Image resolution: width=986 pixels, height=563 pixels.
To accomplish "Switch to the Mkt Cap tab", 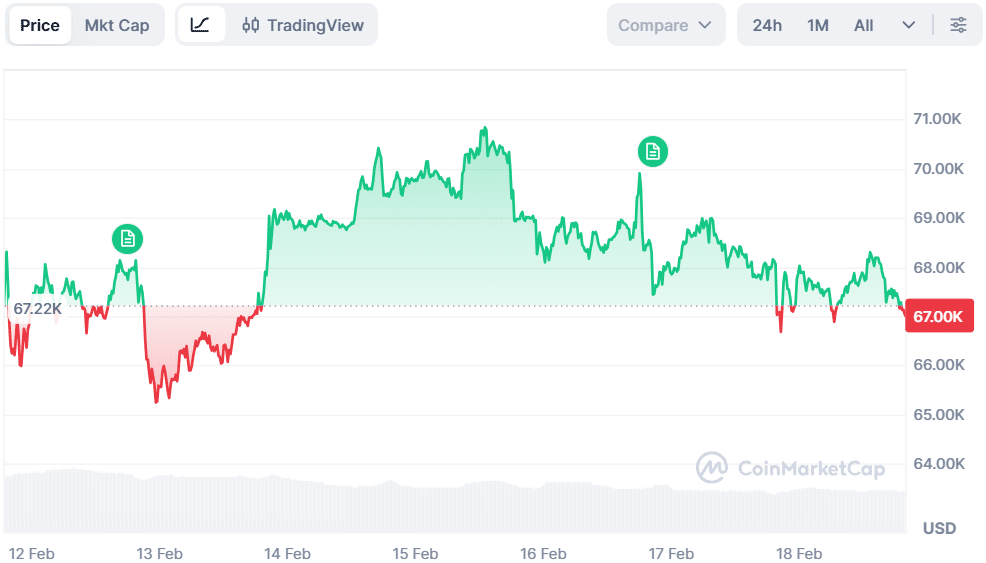I will 117,25.
